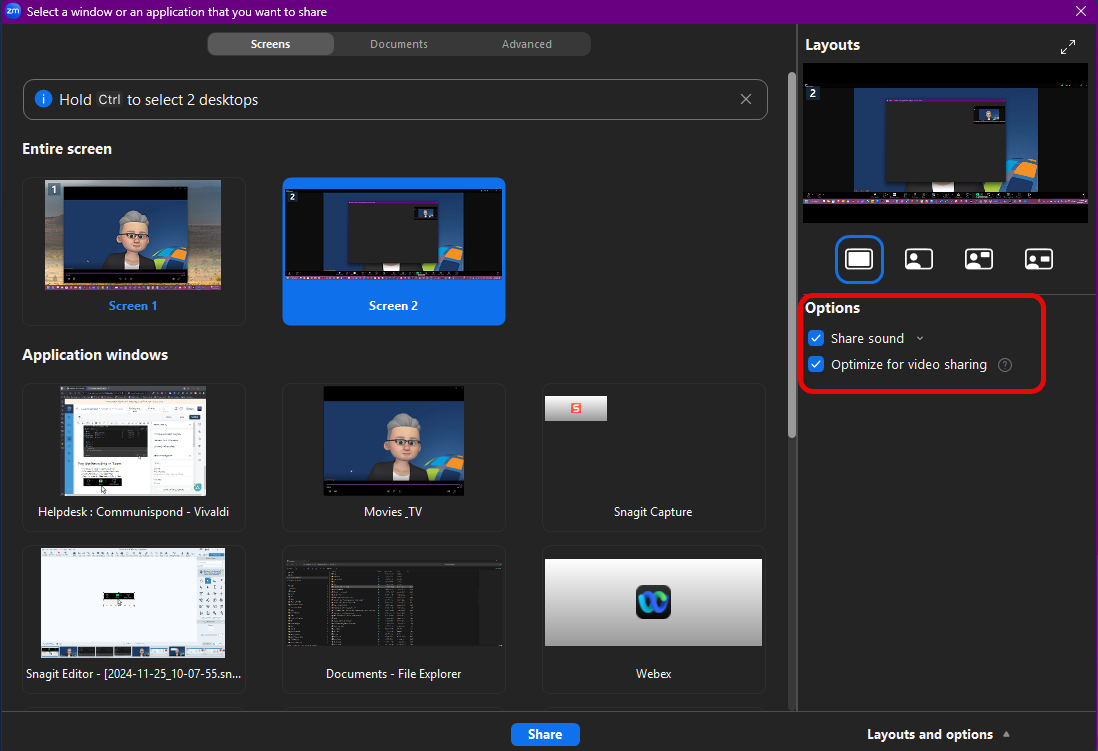Select the speaker-overlay layout icon
The height and width of the screenshot is (751, 1098).
(x=919, y=259)
